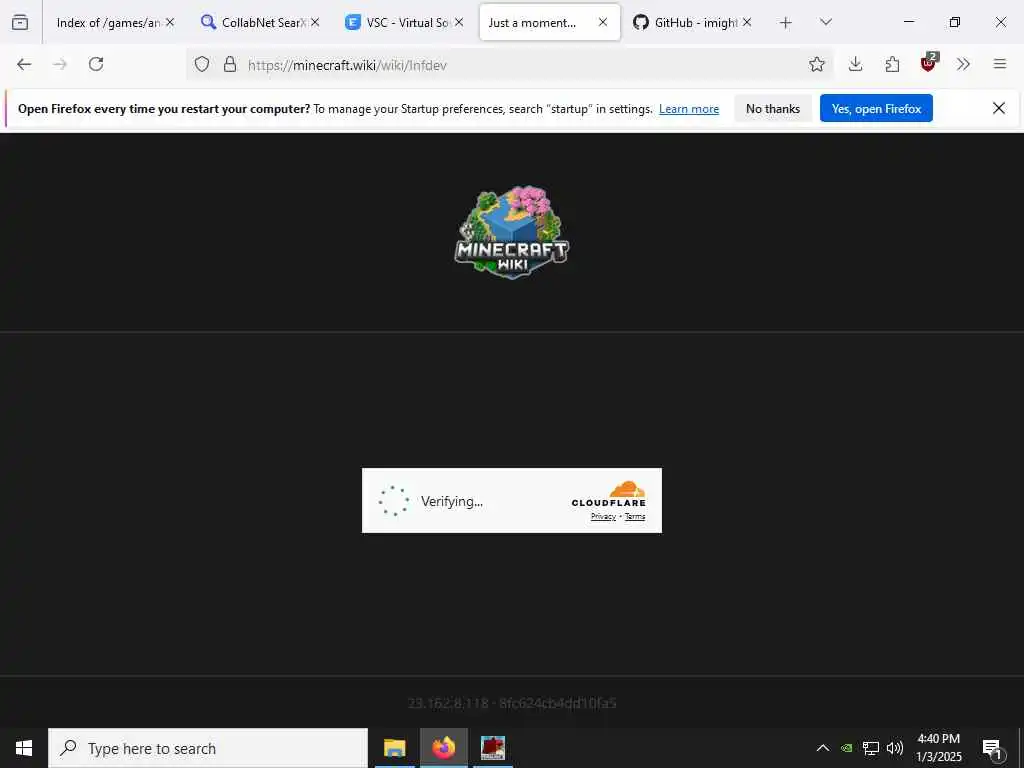Screen dimensions: 1024x768
Task: Open the Firefox application menu
Action: tap(1000, 64)
